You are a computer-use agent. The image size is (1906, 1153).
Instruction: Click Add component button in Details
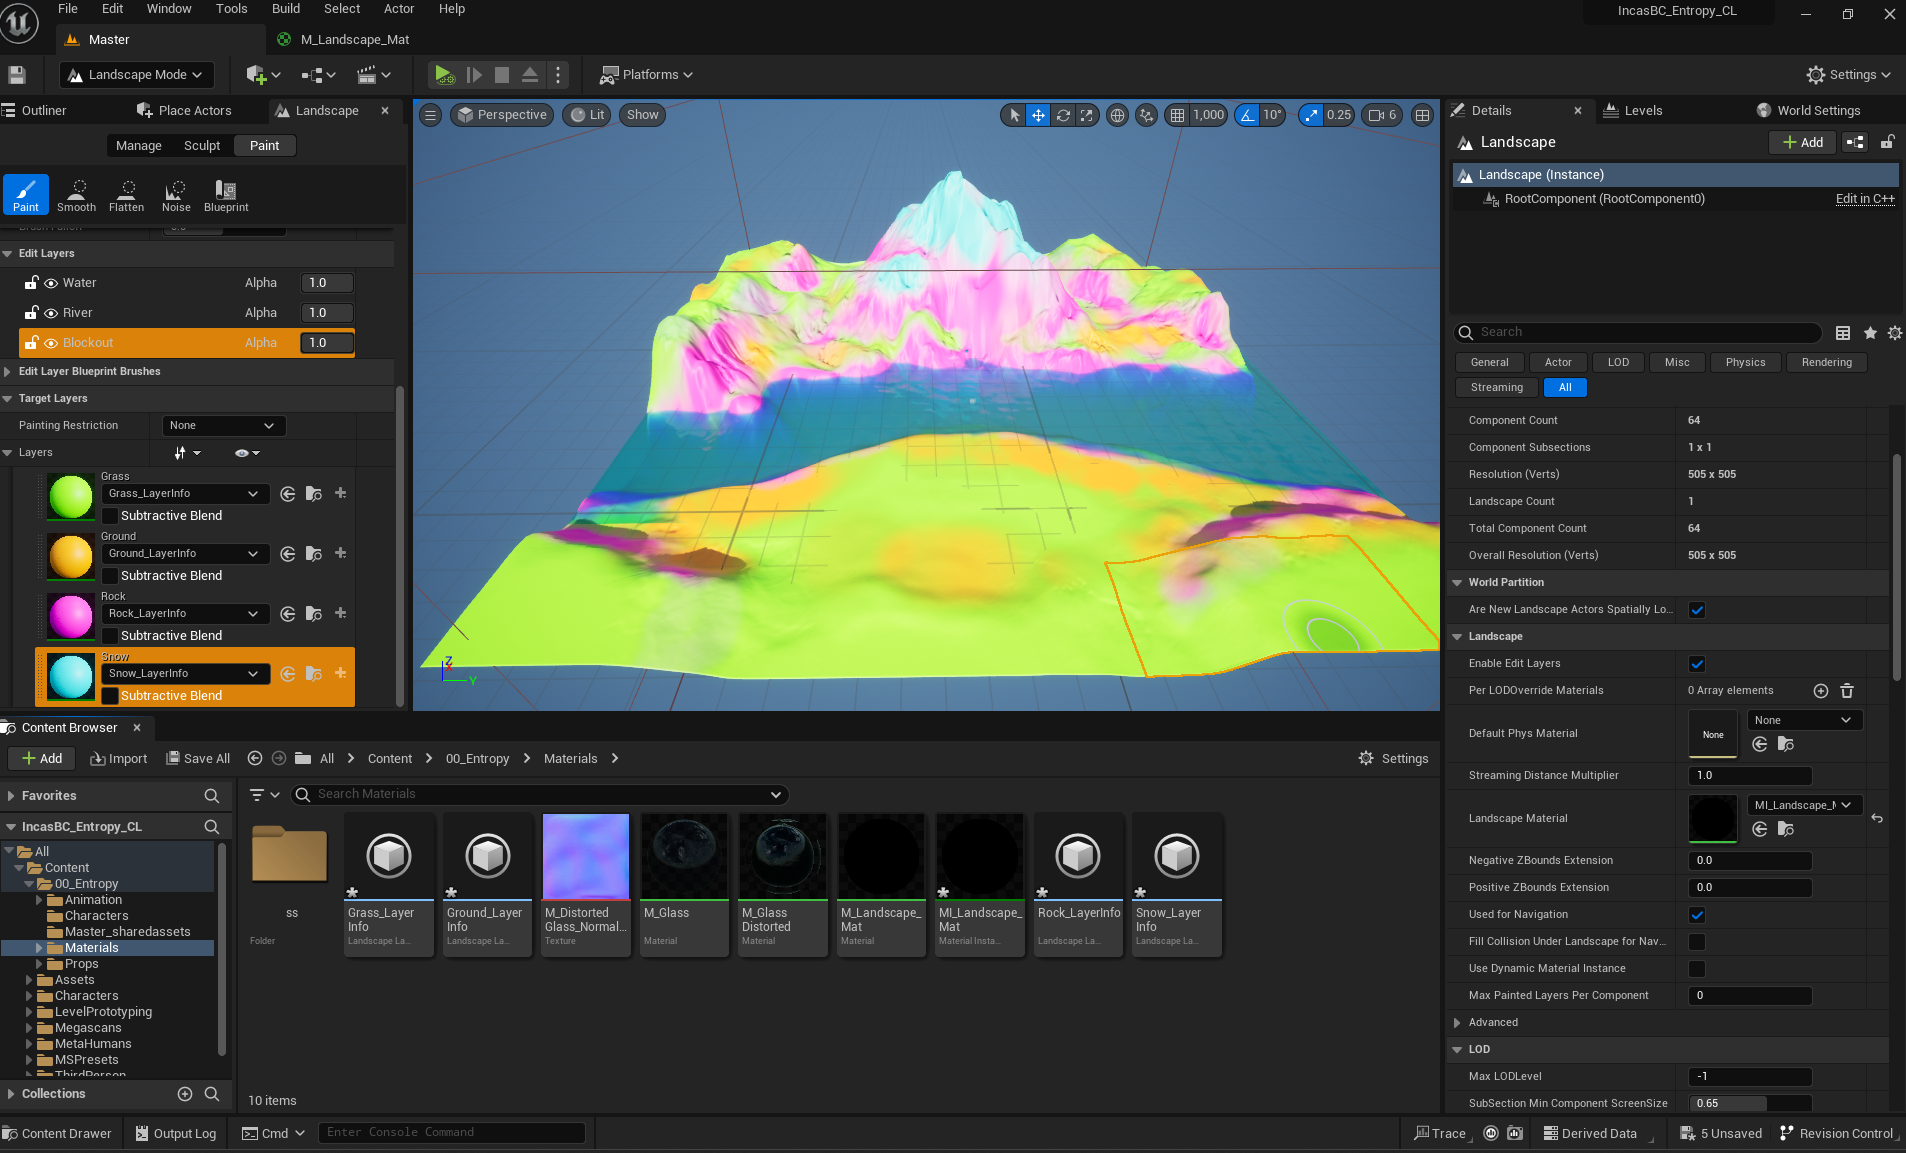pyautogui.click(x=1802, y=143)
